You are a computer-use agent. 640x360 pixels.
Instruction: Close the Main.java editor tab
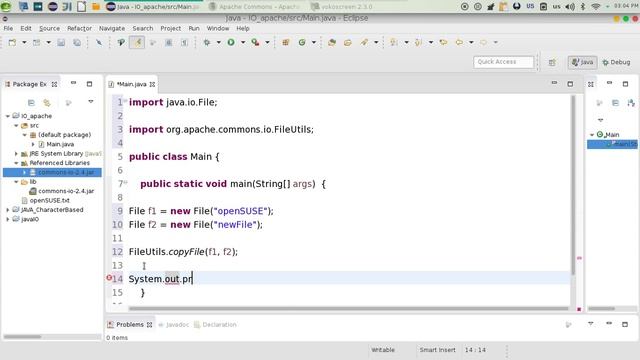point(152,84)
